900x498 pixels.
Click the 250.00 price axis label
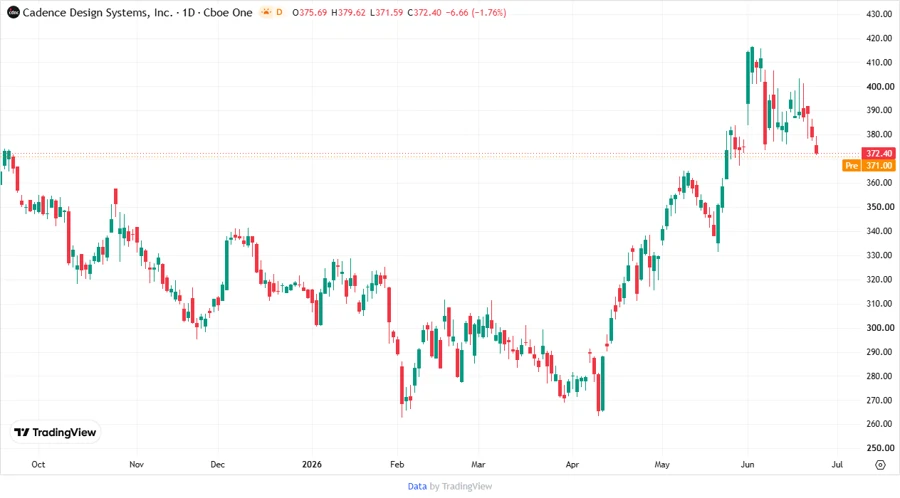point(879,448)
